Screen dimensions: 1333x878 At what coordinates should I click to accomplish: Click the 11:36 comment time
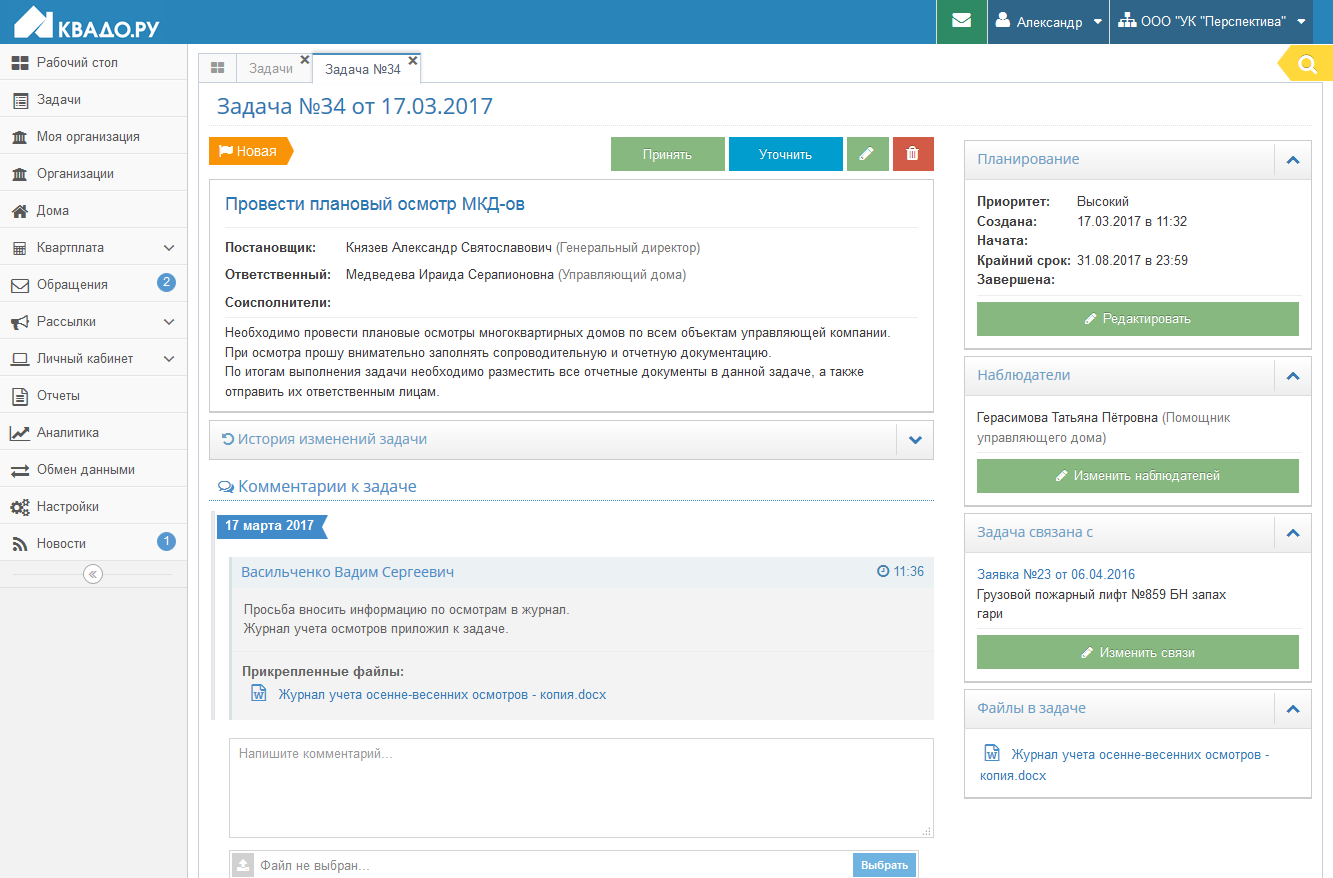(900, 572)
